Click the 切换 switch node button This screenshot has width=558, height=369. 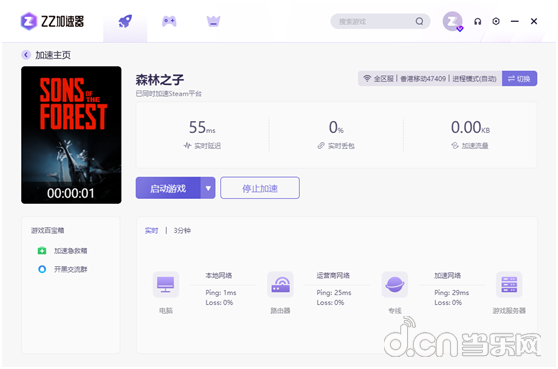[x=519, y=79]
